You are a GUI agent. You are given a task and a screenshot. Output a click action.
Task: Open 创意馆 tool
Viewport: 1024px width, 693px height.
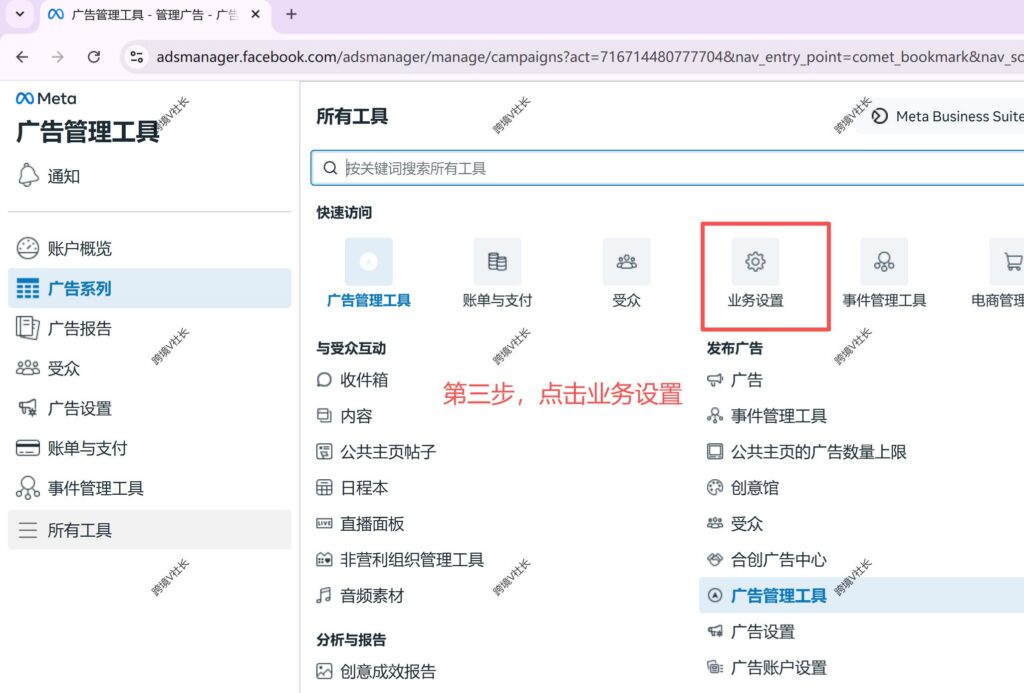pos(743,488)
